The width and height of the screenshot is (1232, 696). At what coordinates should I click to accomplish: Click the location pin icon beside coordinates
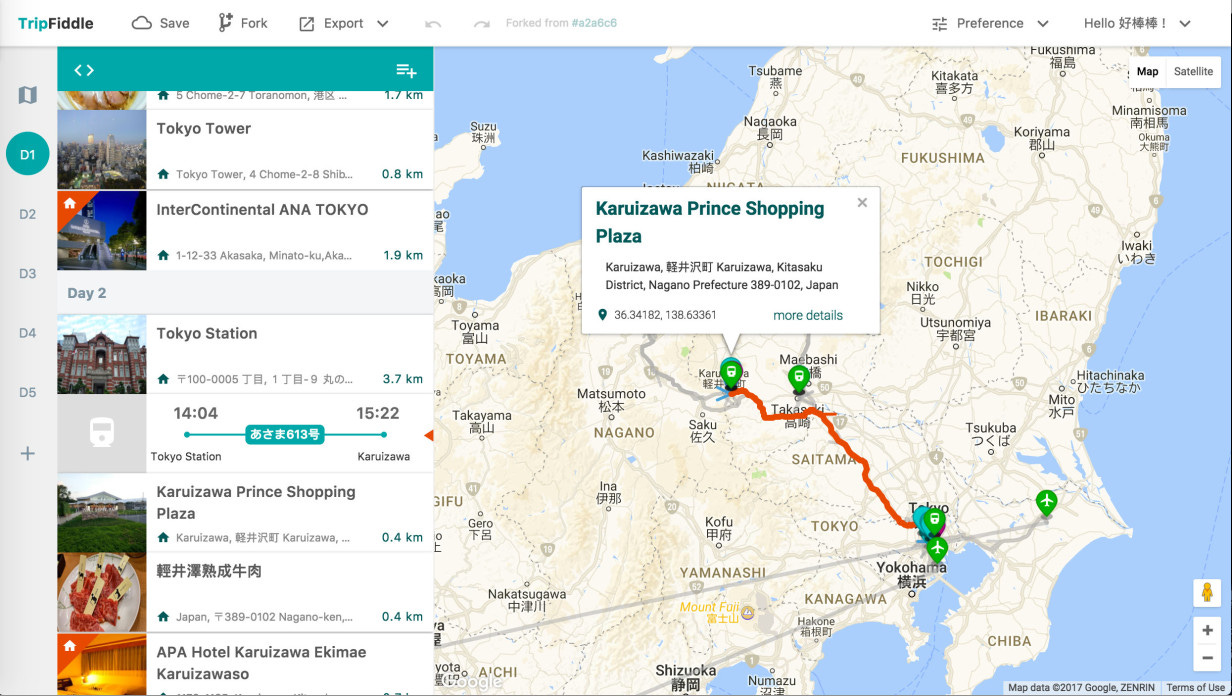point(602,315)
